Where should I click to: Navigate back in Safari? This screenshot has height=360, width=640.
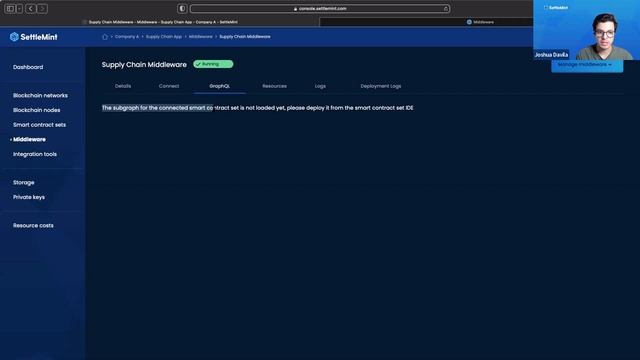click(31, 9)
